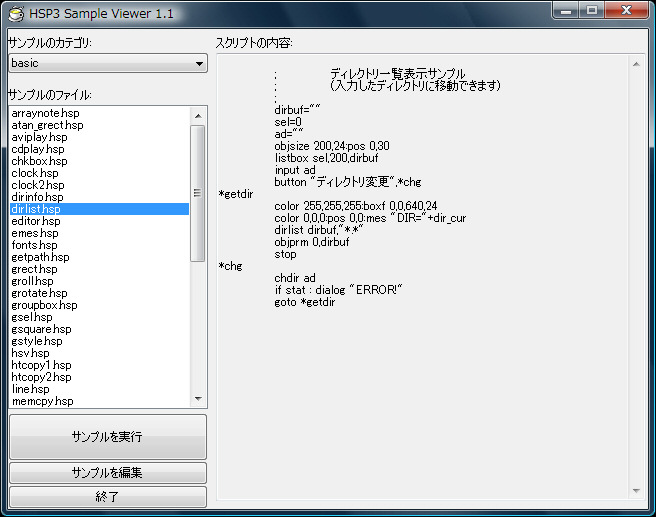Click the file list scrollbar thumb
The image size is (656, 517).
click(197, 193)
